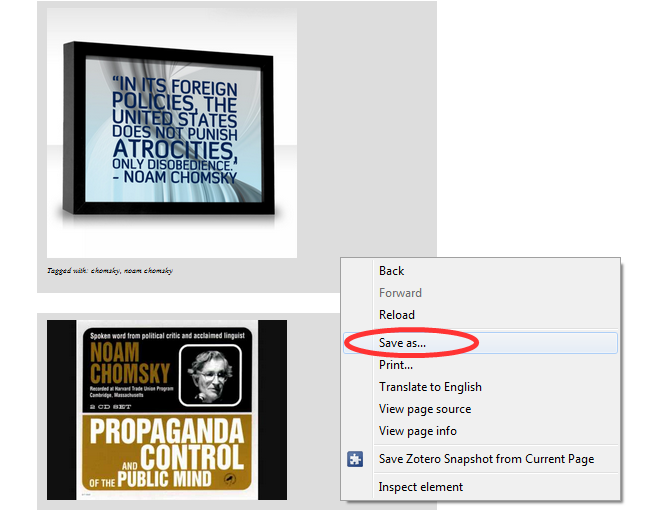Open Print... from the context menu

click(480, 365)
